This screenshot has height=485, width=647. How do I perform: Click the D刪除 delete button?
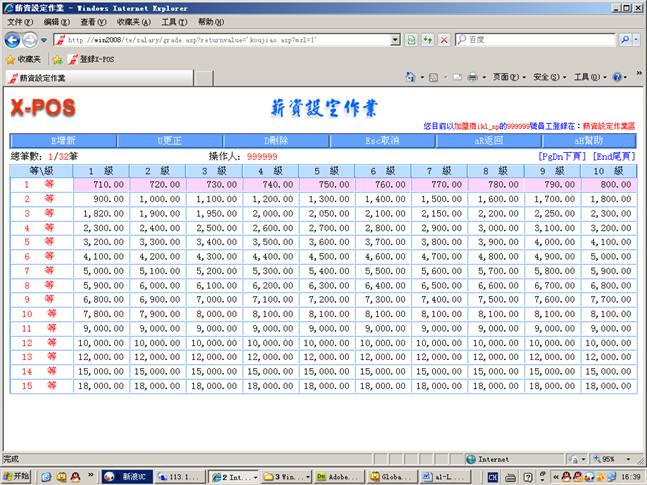click(x=276, y=141)
